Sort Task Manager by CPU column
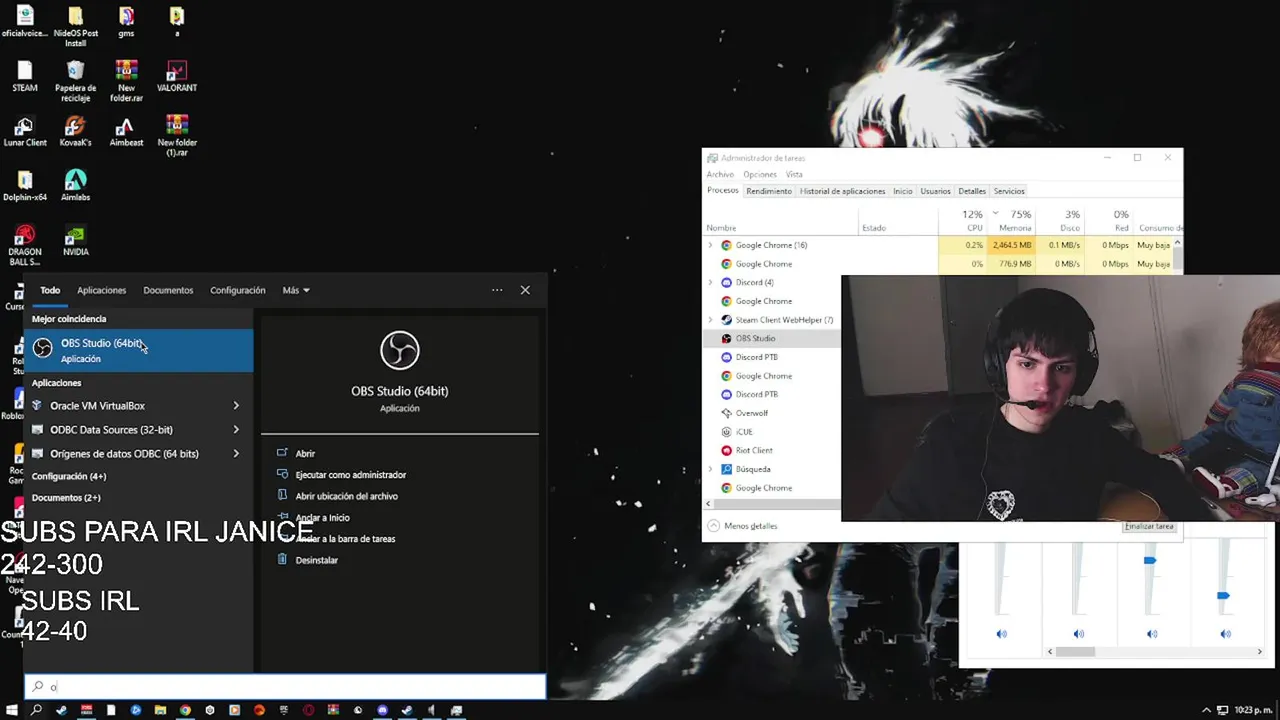 pos(962,221)
